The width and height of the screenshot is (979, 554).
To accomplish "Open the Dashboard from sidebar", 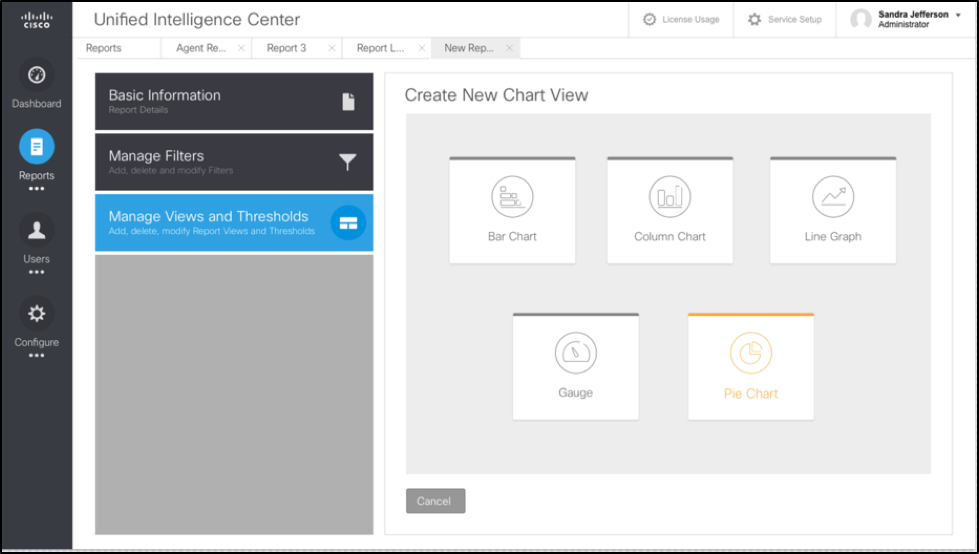I will click(x=36, y=76).
